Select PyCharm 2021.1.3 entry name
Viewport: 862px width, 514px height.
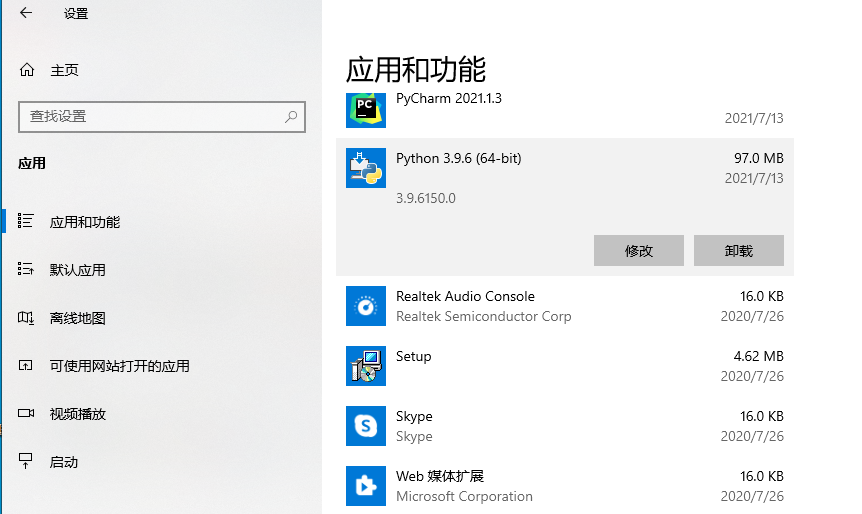(449, 98)
